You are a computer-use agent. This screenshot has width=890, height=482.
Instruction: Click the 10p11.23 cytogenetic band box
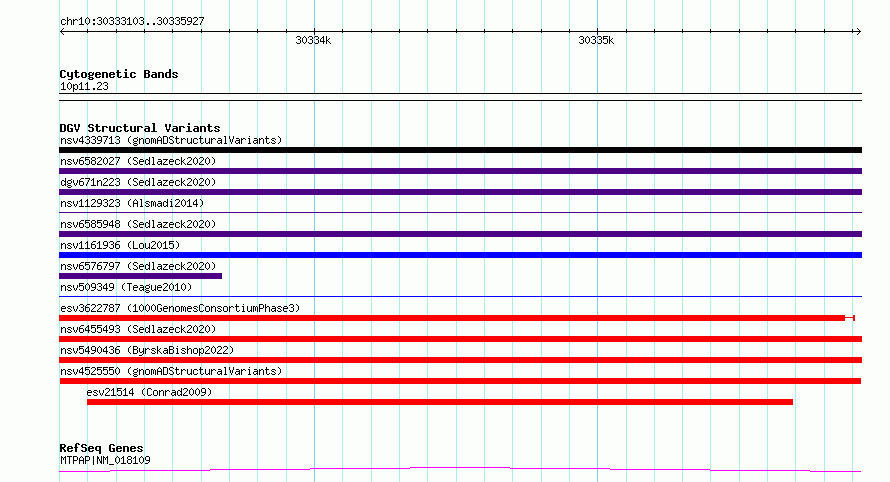click(x=460, y=97)
